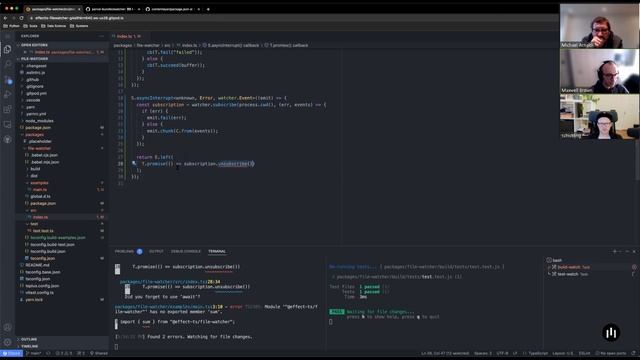Switch to the Problems panel tab
The width and height of the screenshot is (640, 360).
[x=124, y=251]
